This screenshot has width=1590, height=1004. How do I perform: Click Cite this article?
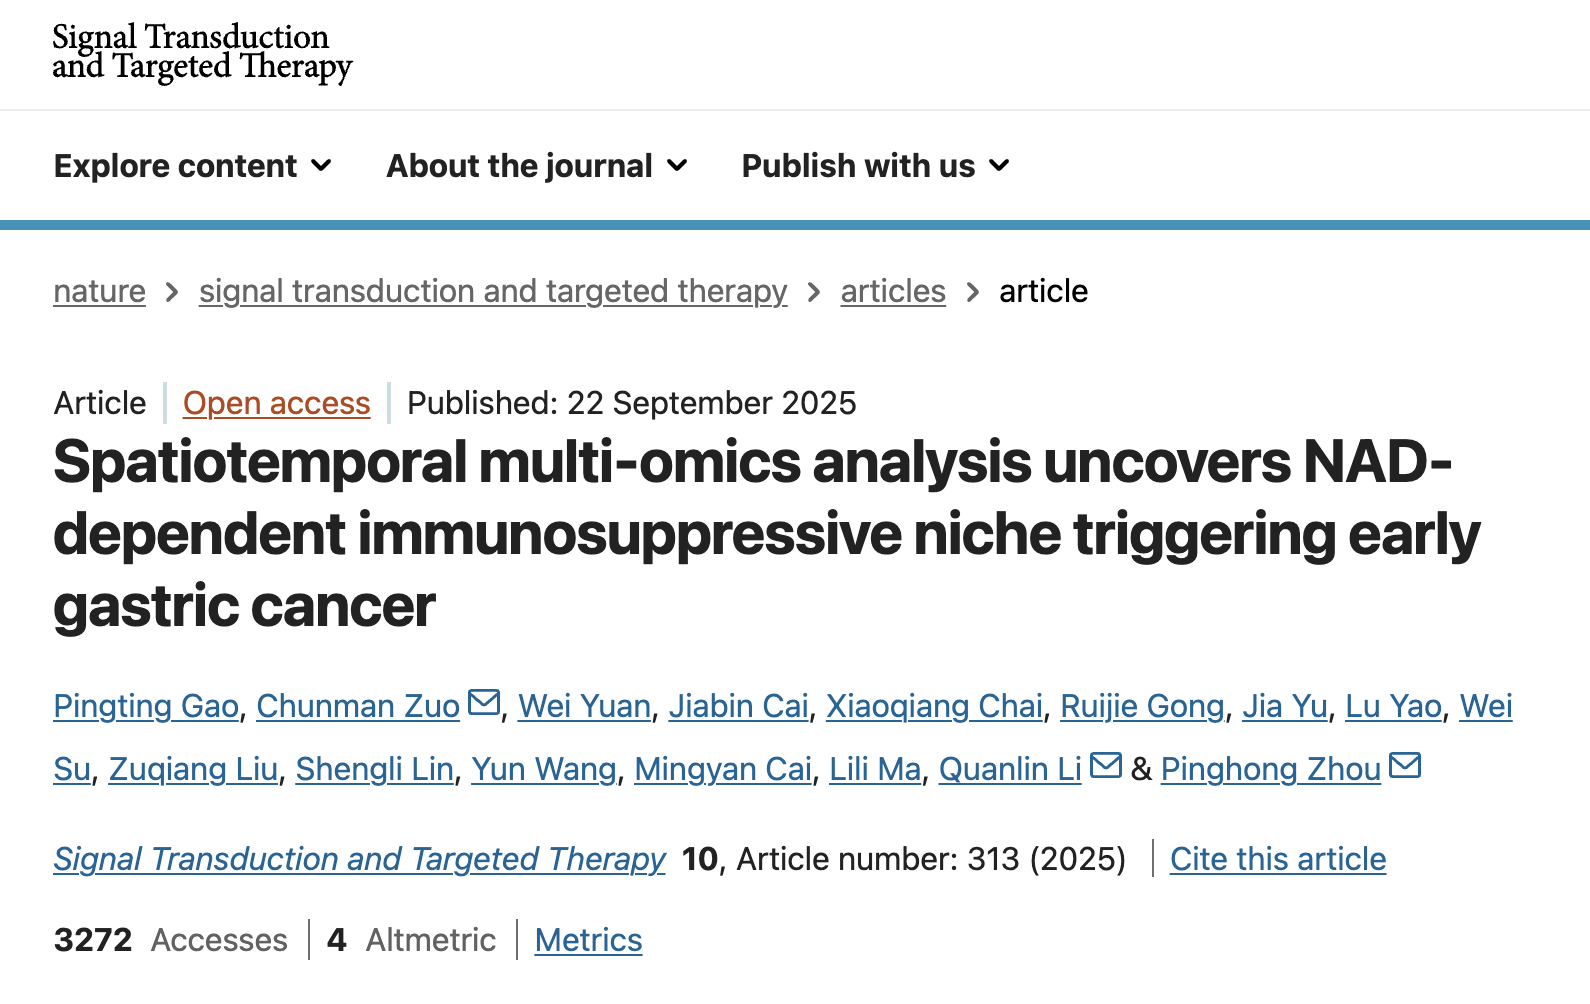click(x=1278, y=859)
